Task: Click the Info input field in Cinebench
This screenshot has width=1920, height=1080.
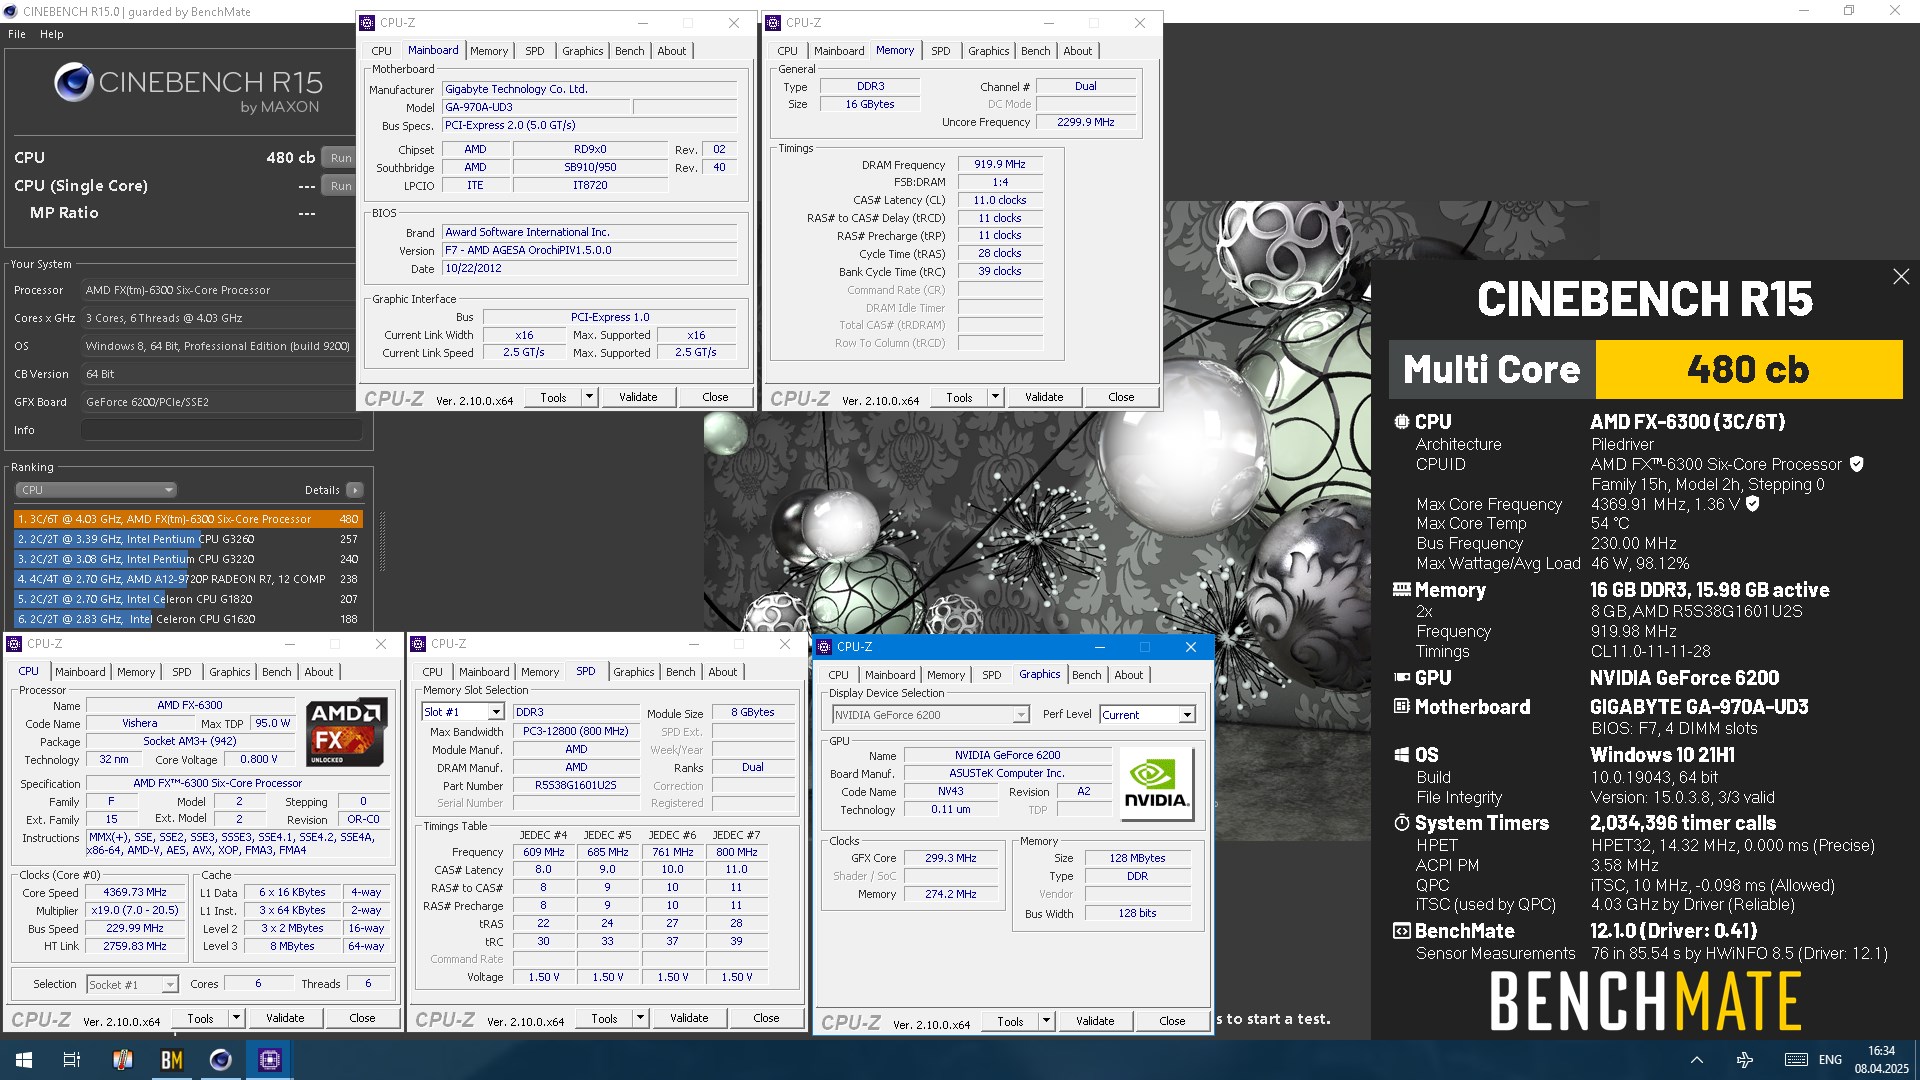Action: [221, 430]
